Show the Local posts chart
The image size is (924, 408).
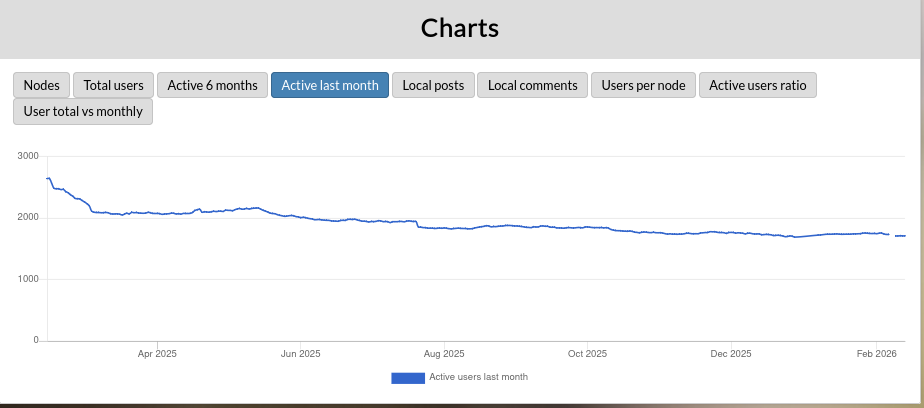point(433,85)
